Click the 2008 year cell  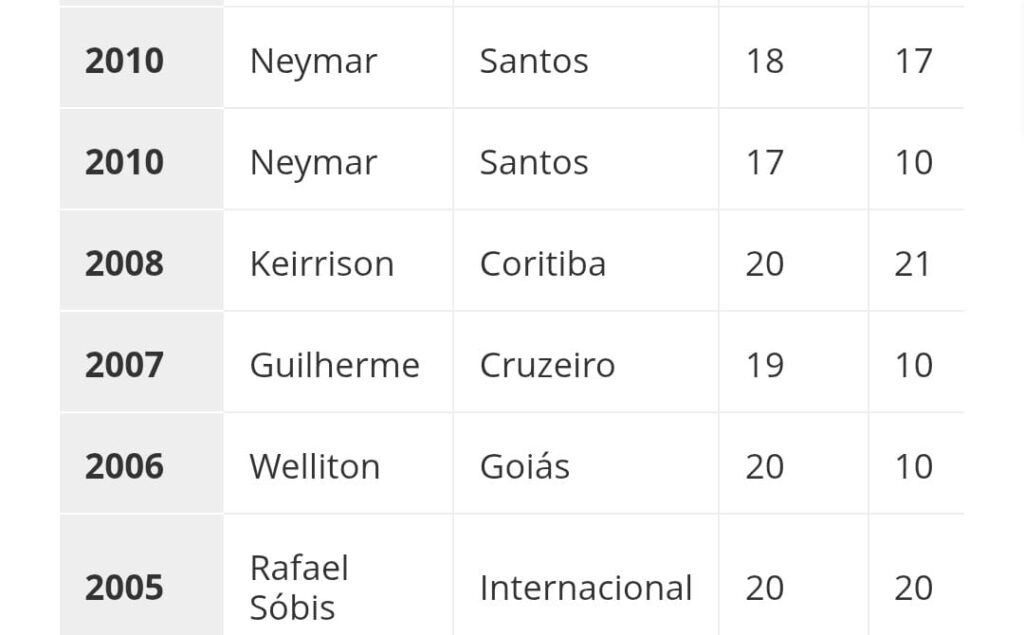124,264
